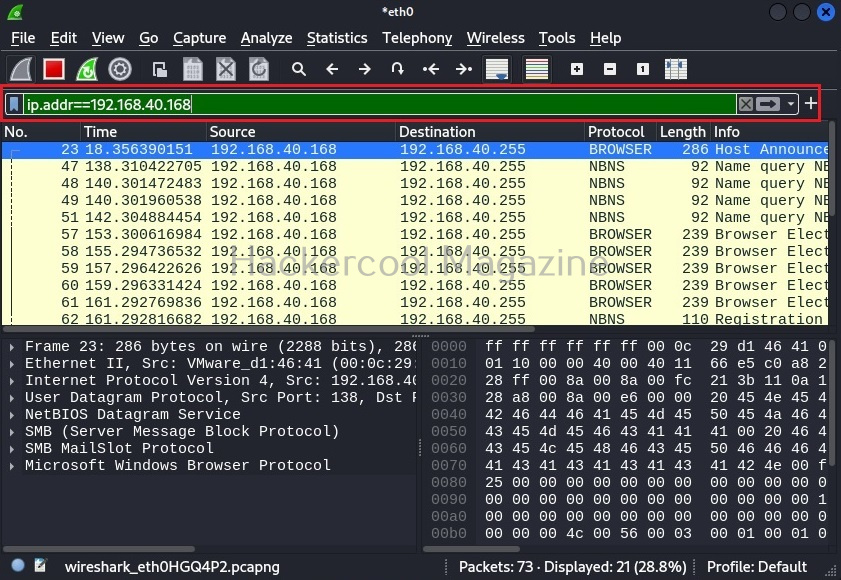This screenshot has width=841, height=580.
Task: Click the expert information status circle
Action: (18, 566)
